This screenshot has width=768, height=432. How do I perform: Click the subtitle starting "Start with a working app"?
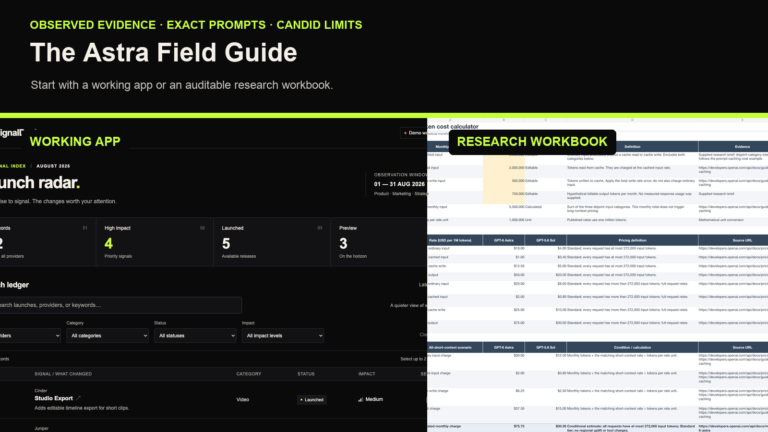[x=182, y=85]
